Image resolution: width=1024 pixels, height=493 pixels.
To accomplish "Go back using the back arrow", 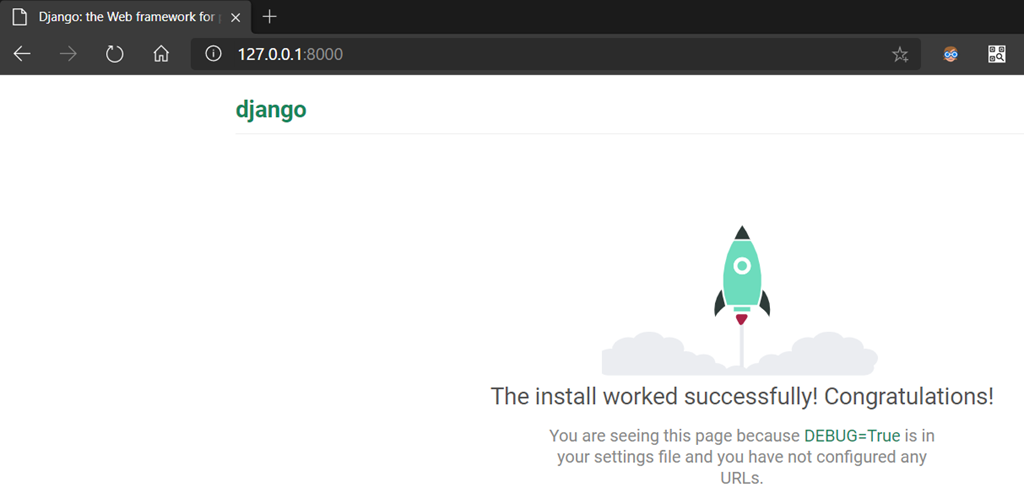I will (x=22, y=54).
